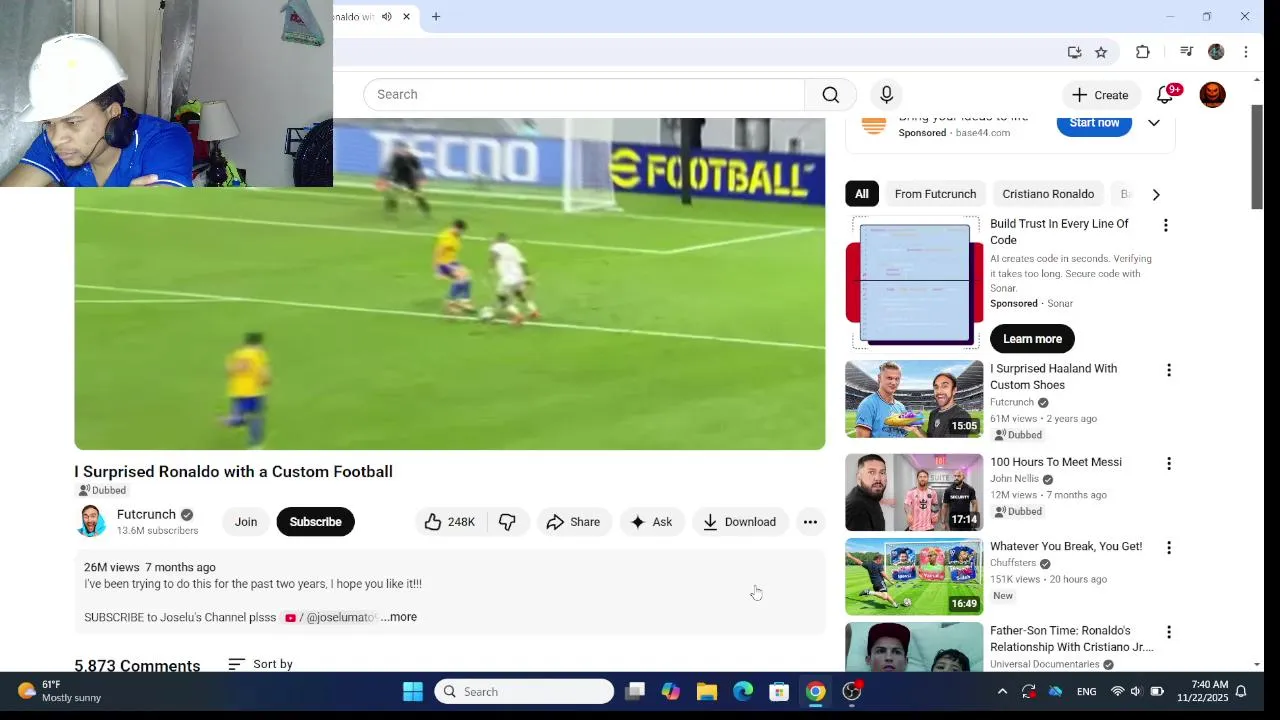This screenshot has height=720, width=1280.
Task: Open Microsoft Store from taskbar
Action: coord(779,691)
